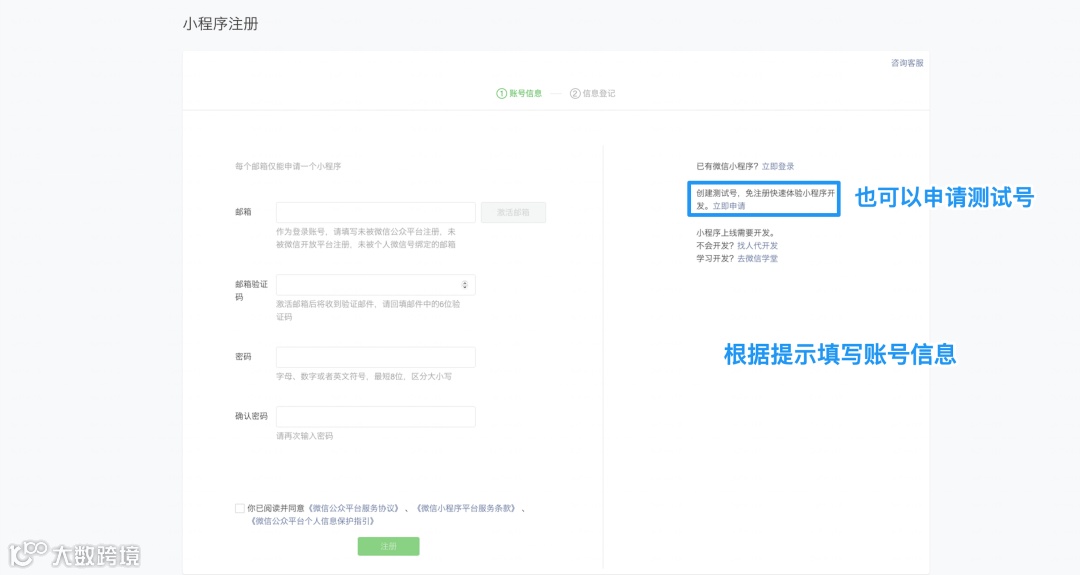Open the 去微信学堂 link
The height and width of the screenshot is (575, 1080).
pos(757,258)
